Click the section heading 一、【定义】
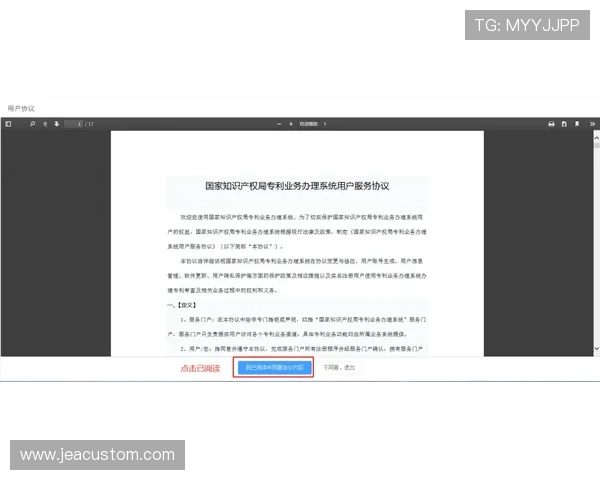Image resolution: width=600 pixels, height=480 pixels. (182, 305)
